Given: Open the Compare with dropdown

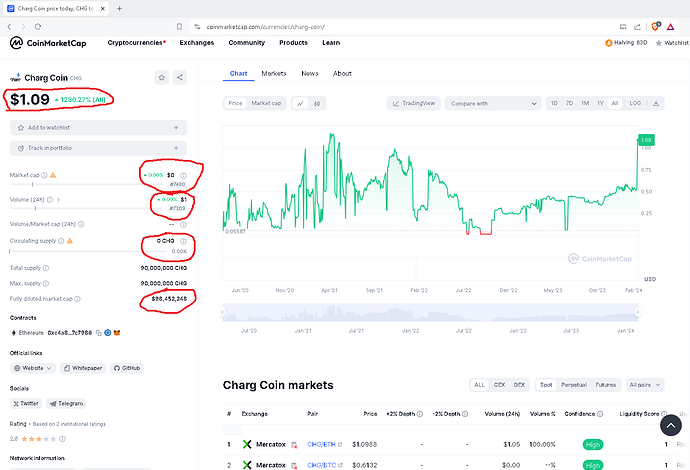Looking at the screenshot, I should [x=493, y=103].
